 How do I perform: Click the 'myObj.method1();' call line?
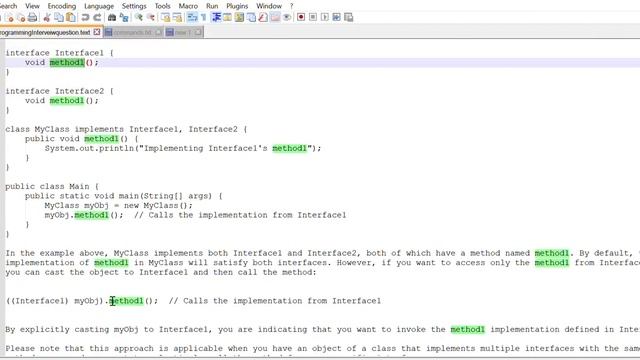[195, 215]
